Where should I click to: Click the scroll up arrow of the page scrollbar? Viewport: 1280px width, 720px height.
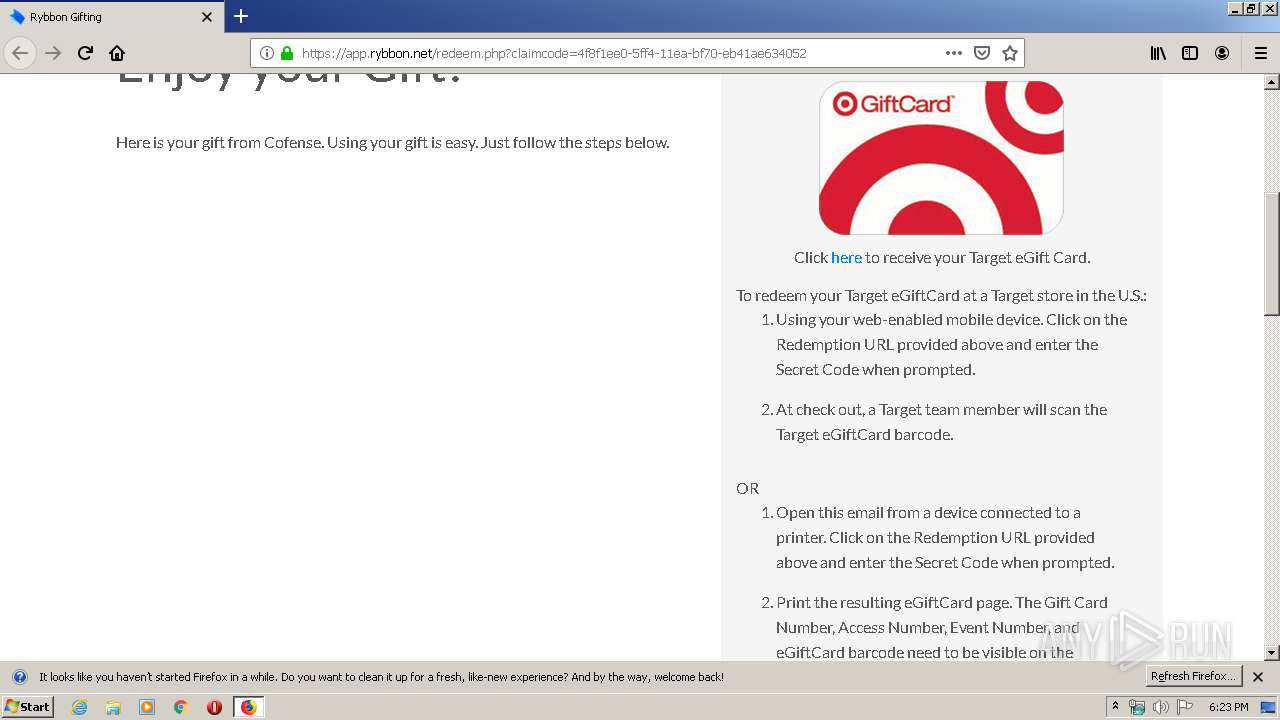click(x=1272, y=82)
